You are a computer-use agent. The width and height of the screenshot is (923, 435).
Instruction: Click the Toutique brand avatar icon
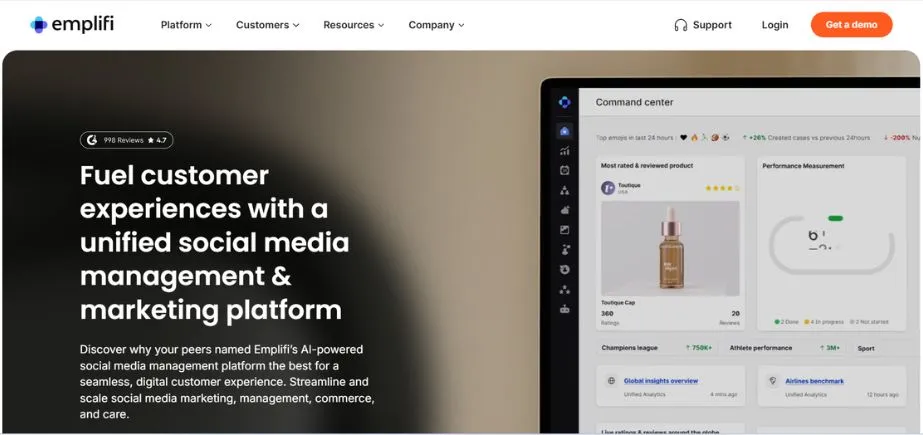607,188
